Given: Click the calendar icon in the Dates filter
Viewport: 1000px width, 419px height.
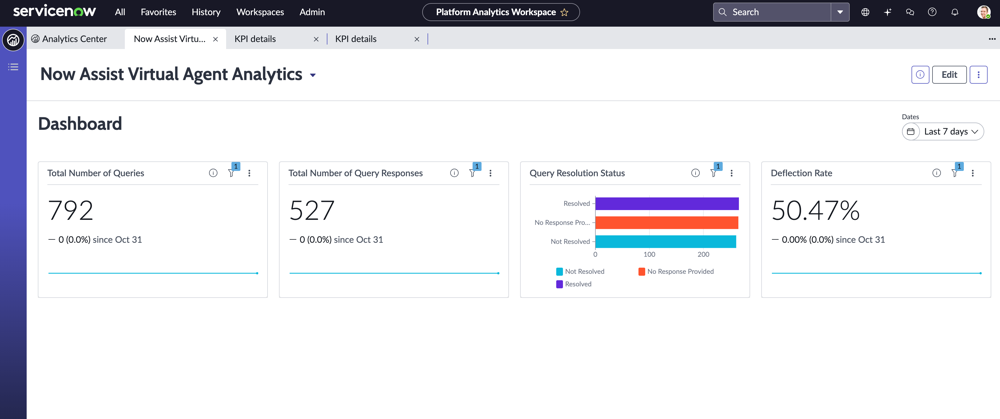Looking at the screenshot, I should [911, 132].
